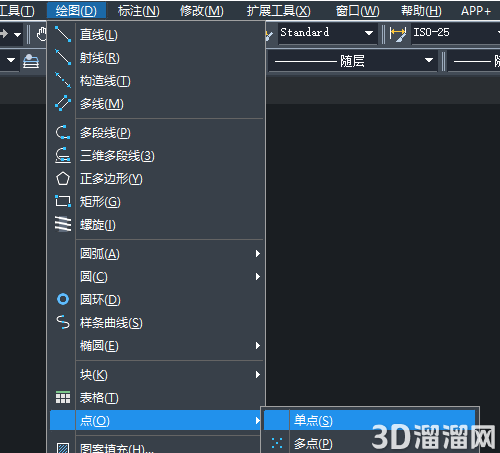This screenshot has width=500, height=453.
Task: Choose 样条曲线(S) menu entry
Action: point(157,323)
